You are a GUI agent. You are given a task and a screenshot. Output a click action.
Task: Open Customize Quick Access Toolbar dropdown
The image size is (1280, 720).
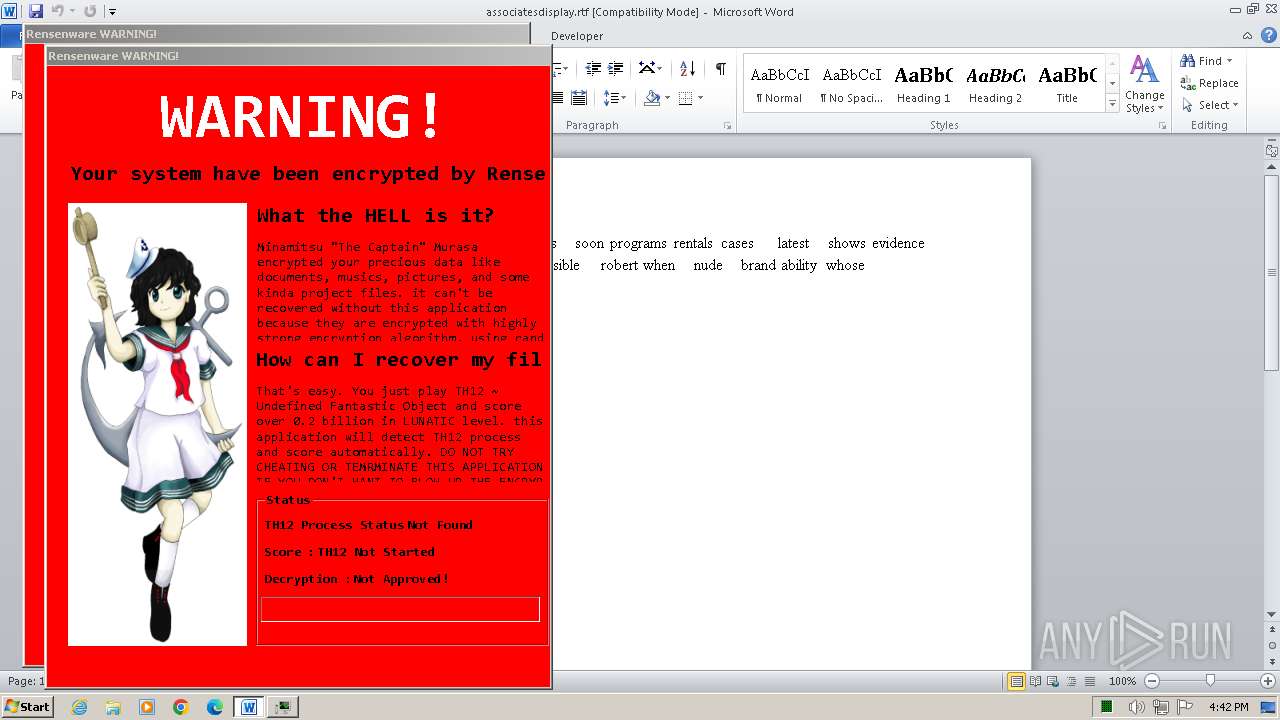(x=112, y=12)
